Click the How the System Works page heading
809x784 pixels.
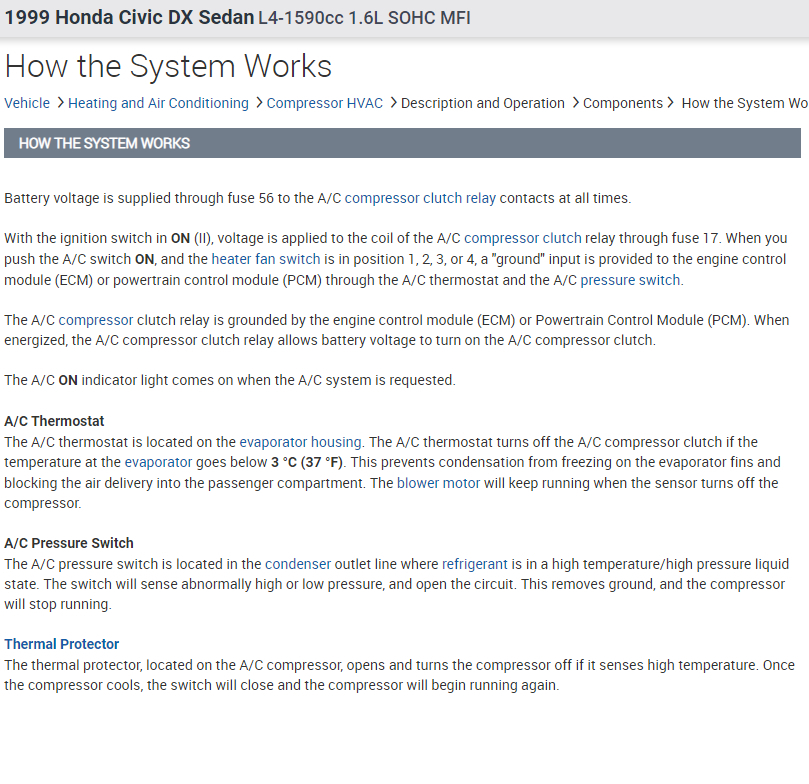pyautogui.click(x=168, y=66)
